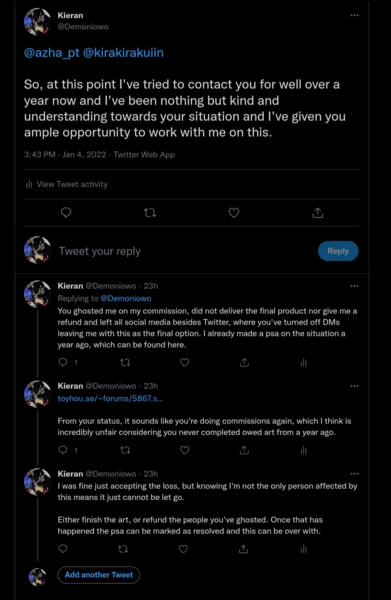Share the last reply about psa resolved

(x=243, y=549)
